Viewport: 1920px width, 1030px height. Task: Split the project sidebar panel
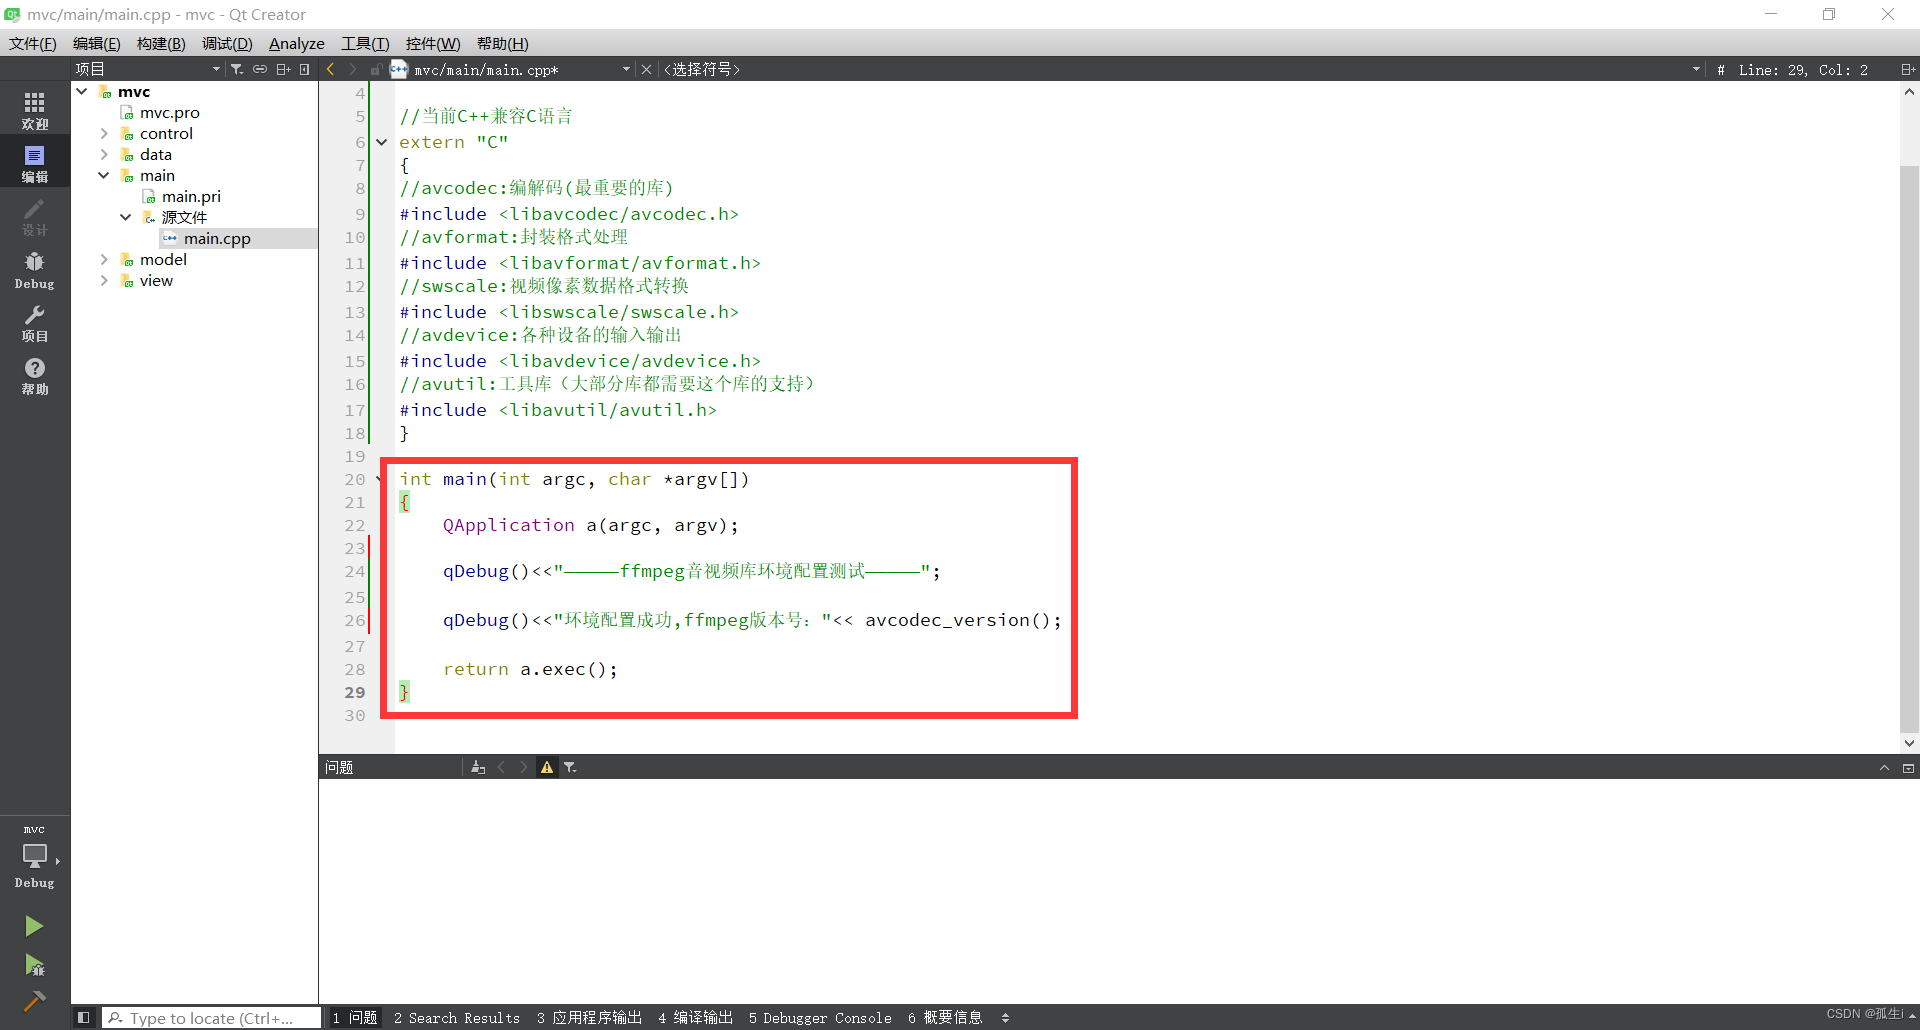(284, 69)
